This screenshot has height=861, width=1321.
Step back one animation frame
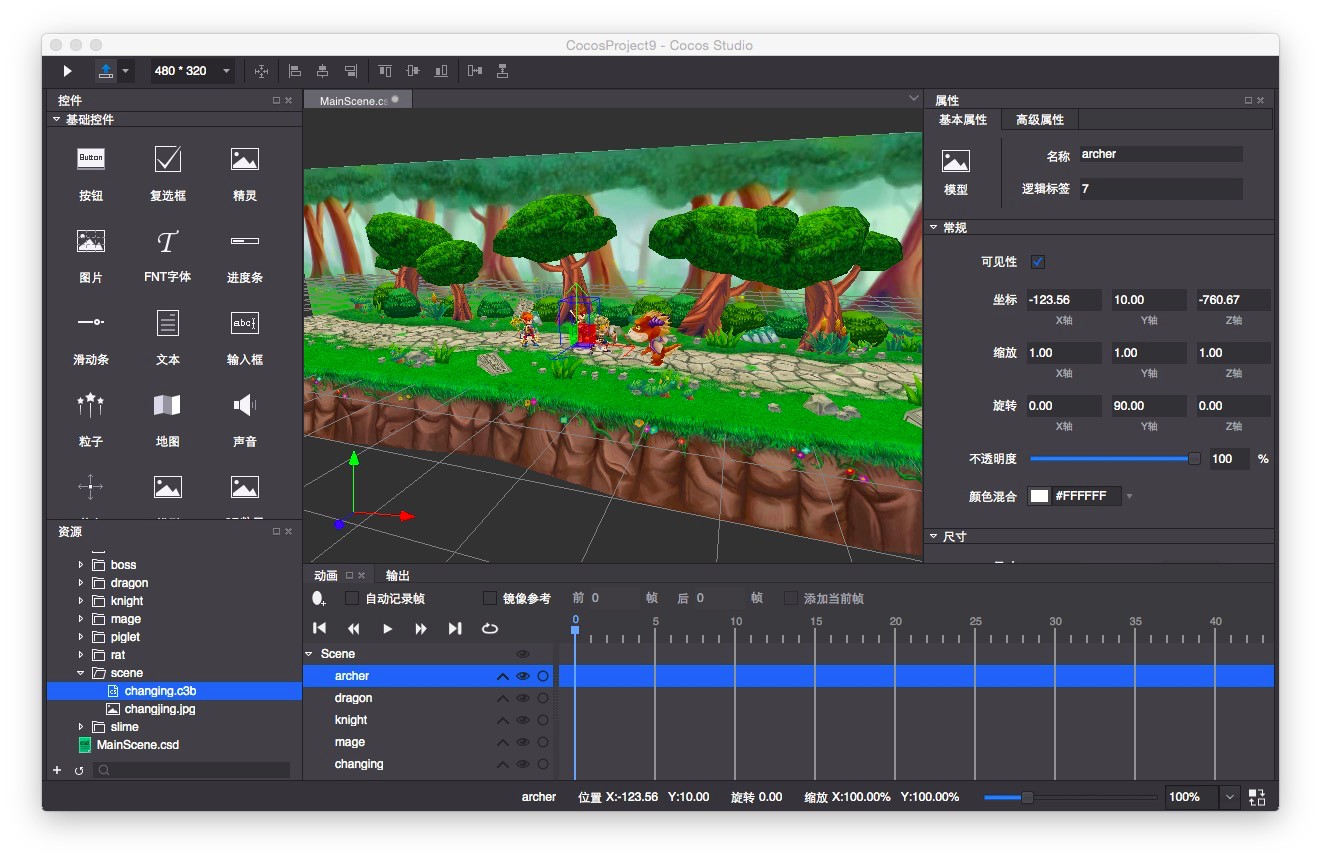coord(354,629)
